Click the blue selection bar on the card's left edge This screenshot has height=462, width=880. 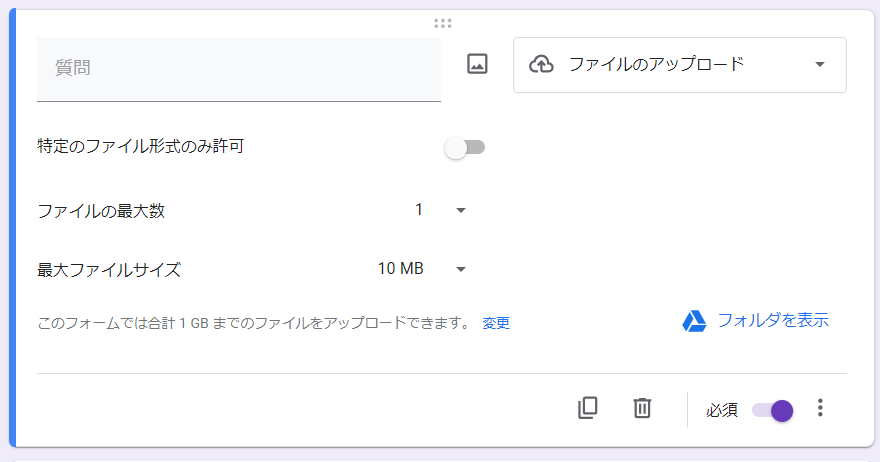pyautogui.click(x=12, y=228)
